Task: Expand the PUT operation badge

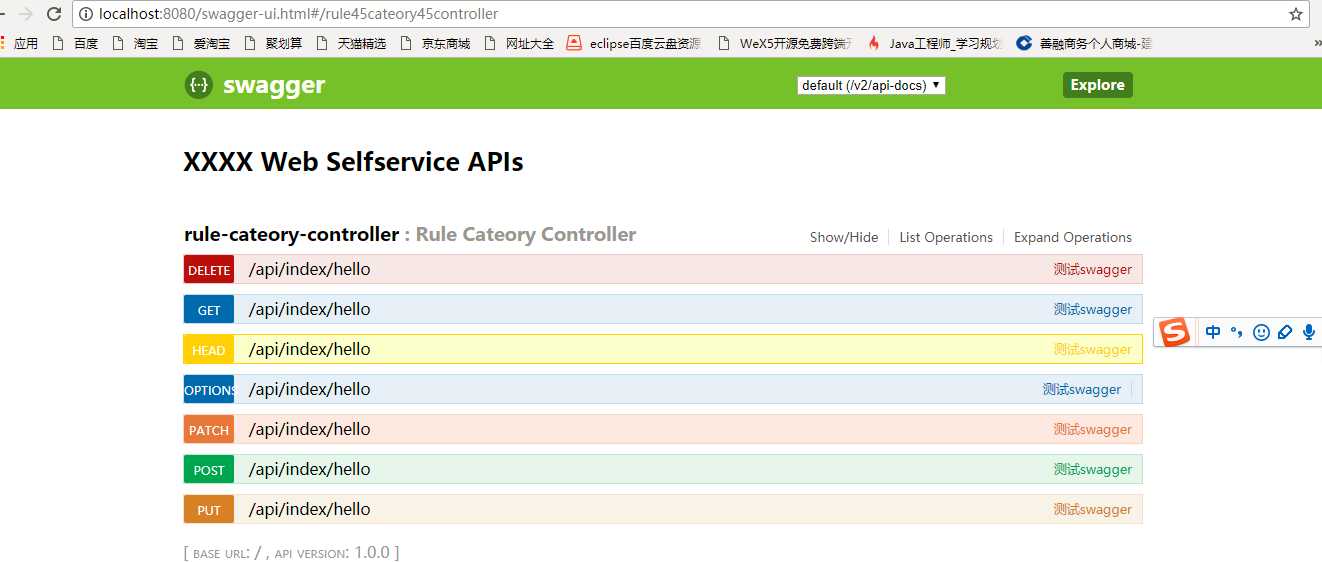Action: click(x=209, y=510)
